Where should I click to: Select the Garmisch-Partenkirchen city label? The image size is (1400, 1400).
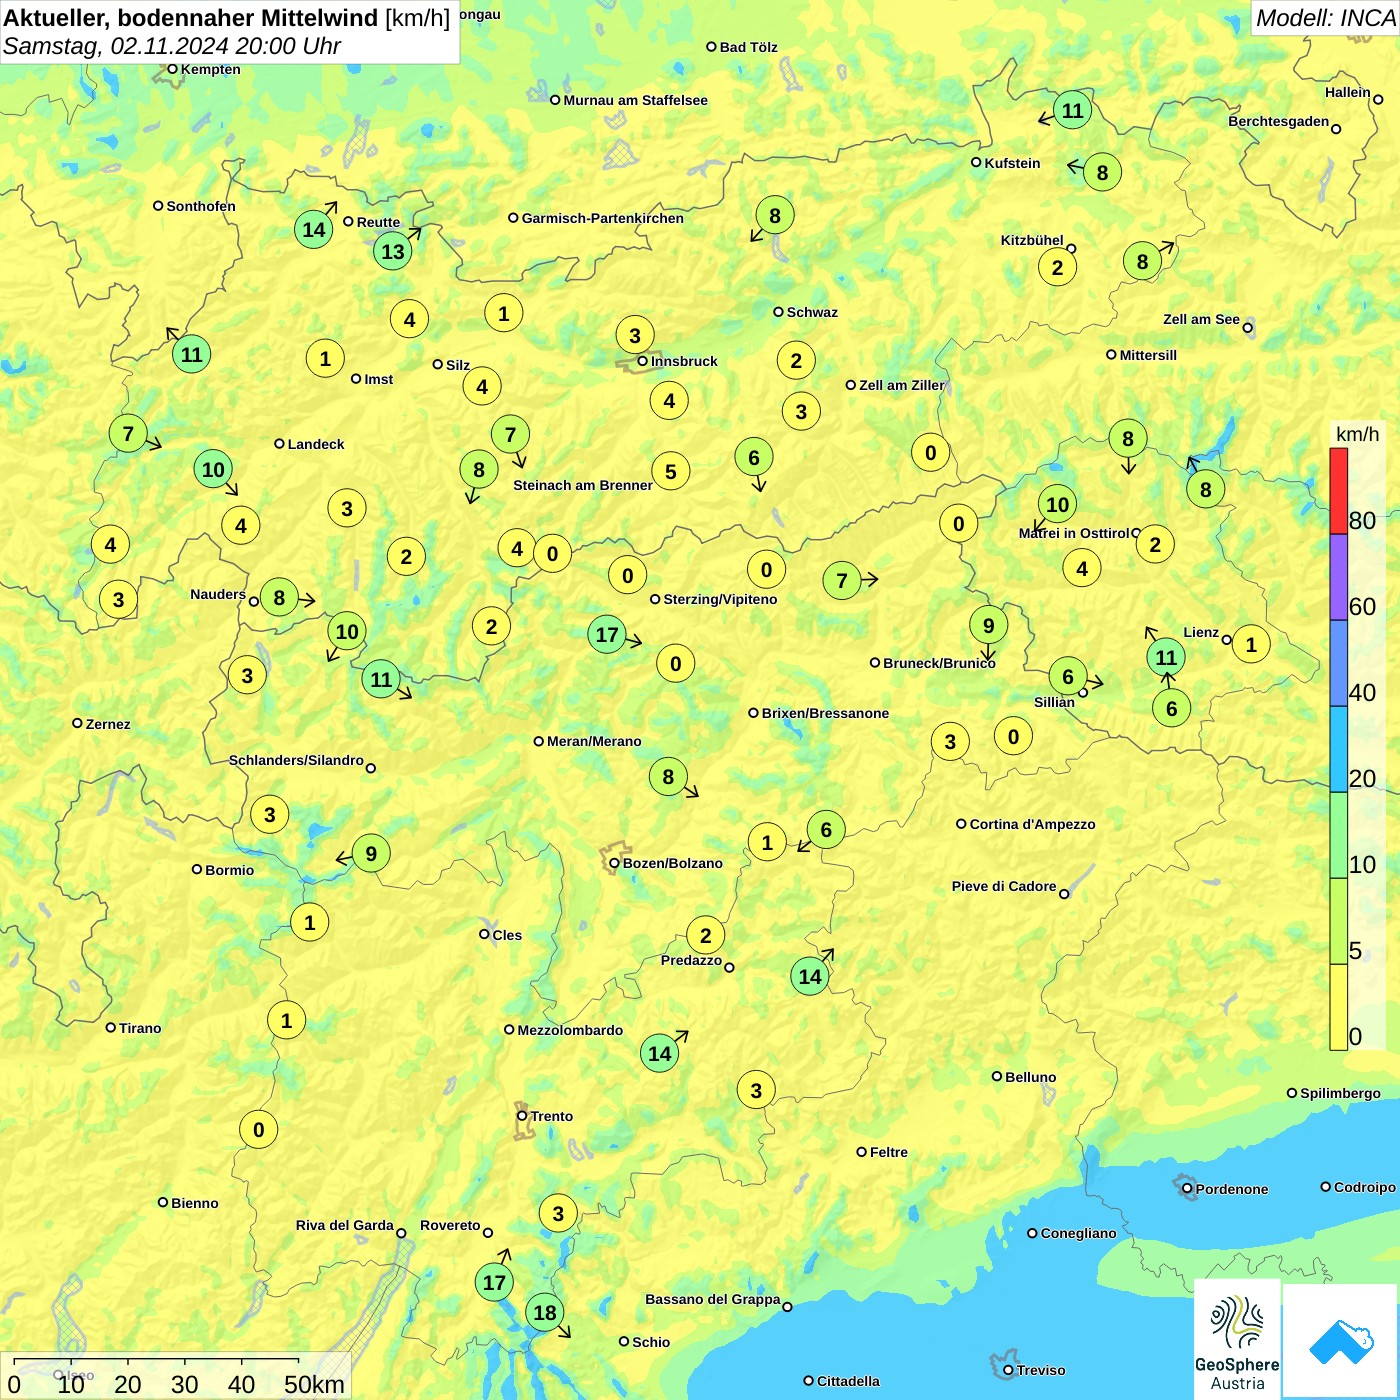pyautogui.click(x=603, y=218)
